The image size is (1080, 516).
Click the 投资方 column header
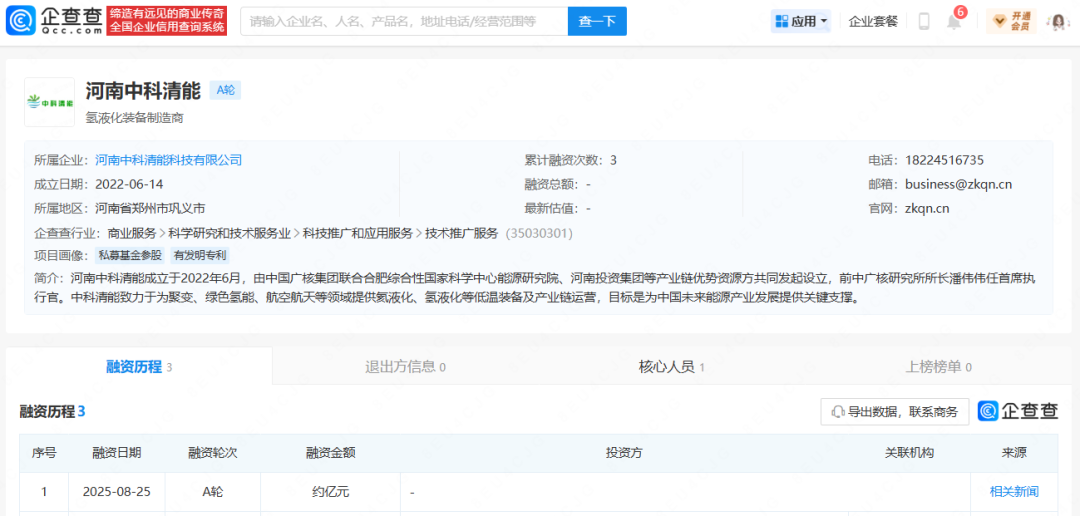coord(624,453)
